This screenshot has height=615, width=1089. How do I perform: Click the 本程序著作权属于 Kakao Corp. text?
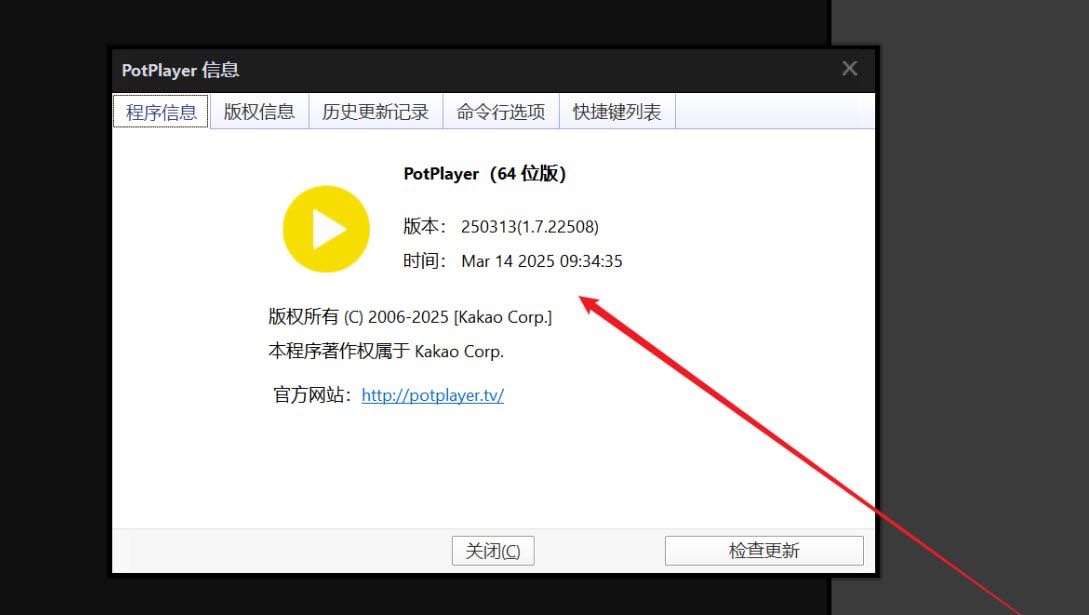(386, 351)
